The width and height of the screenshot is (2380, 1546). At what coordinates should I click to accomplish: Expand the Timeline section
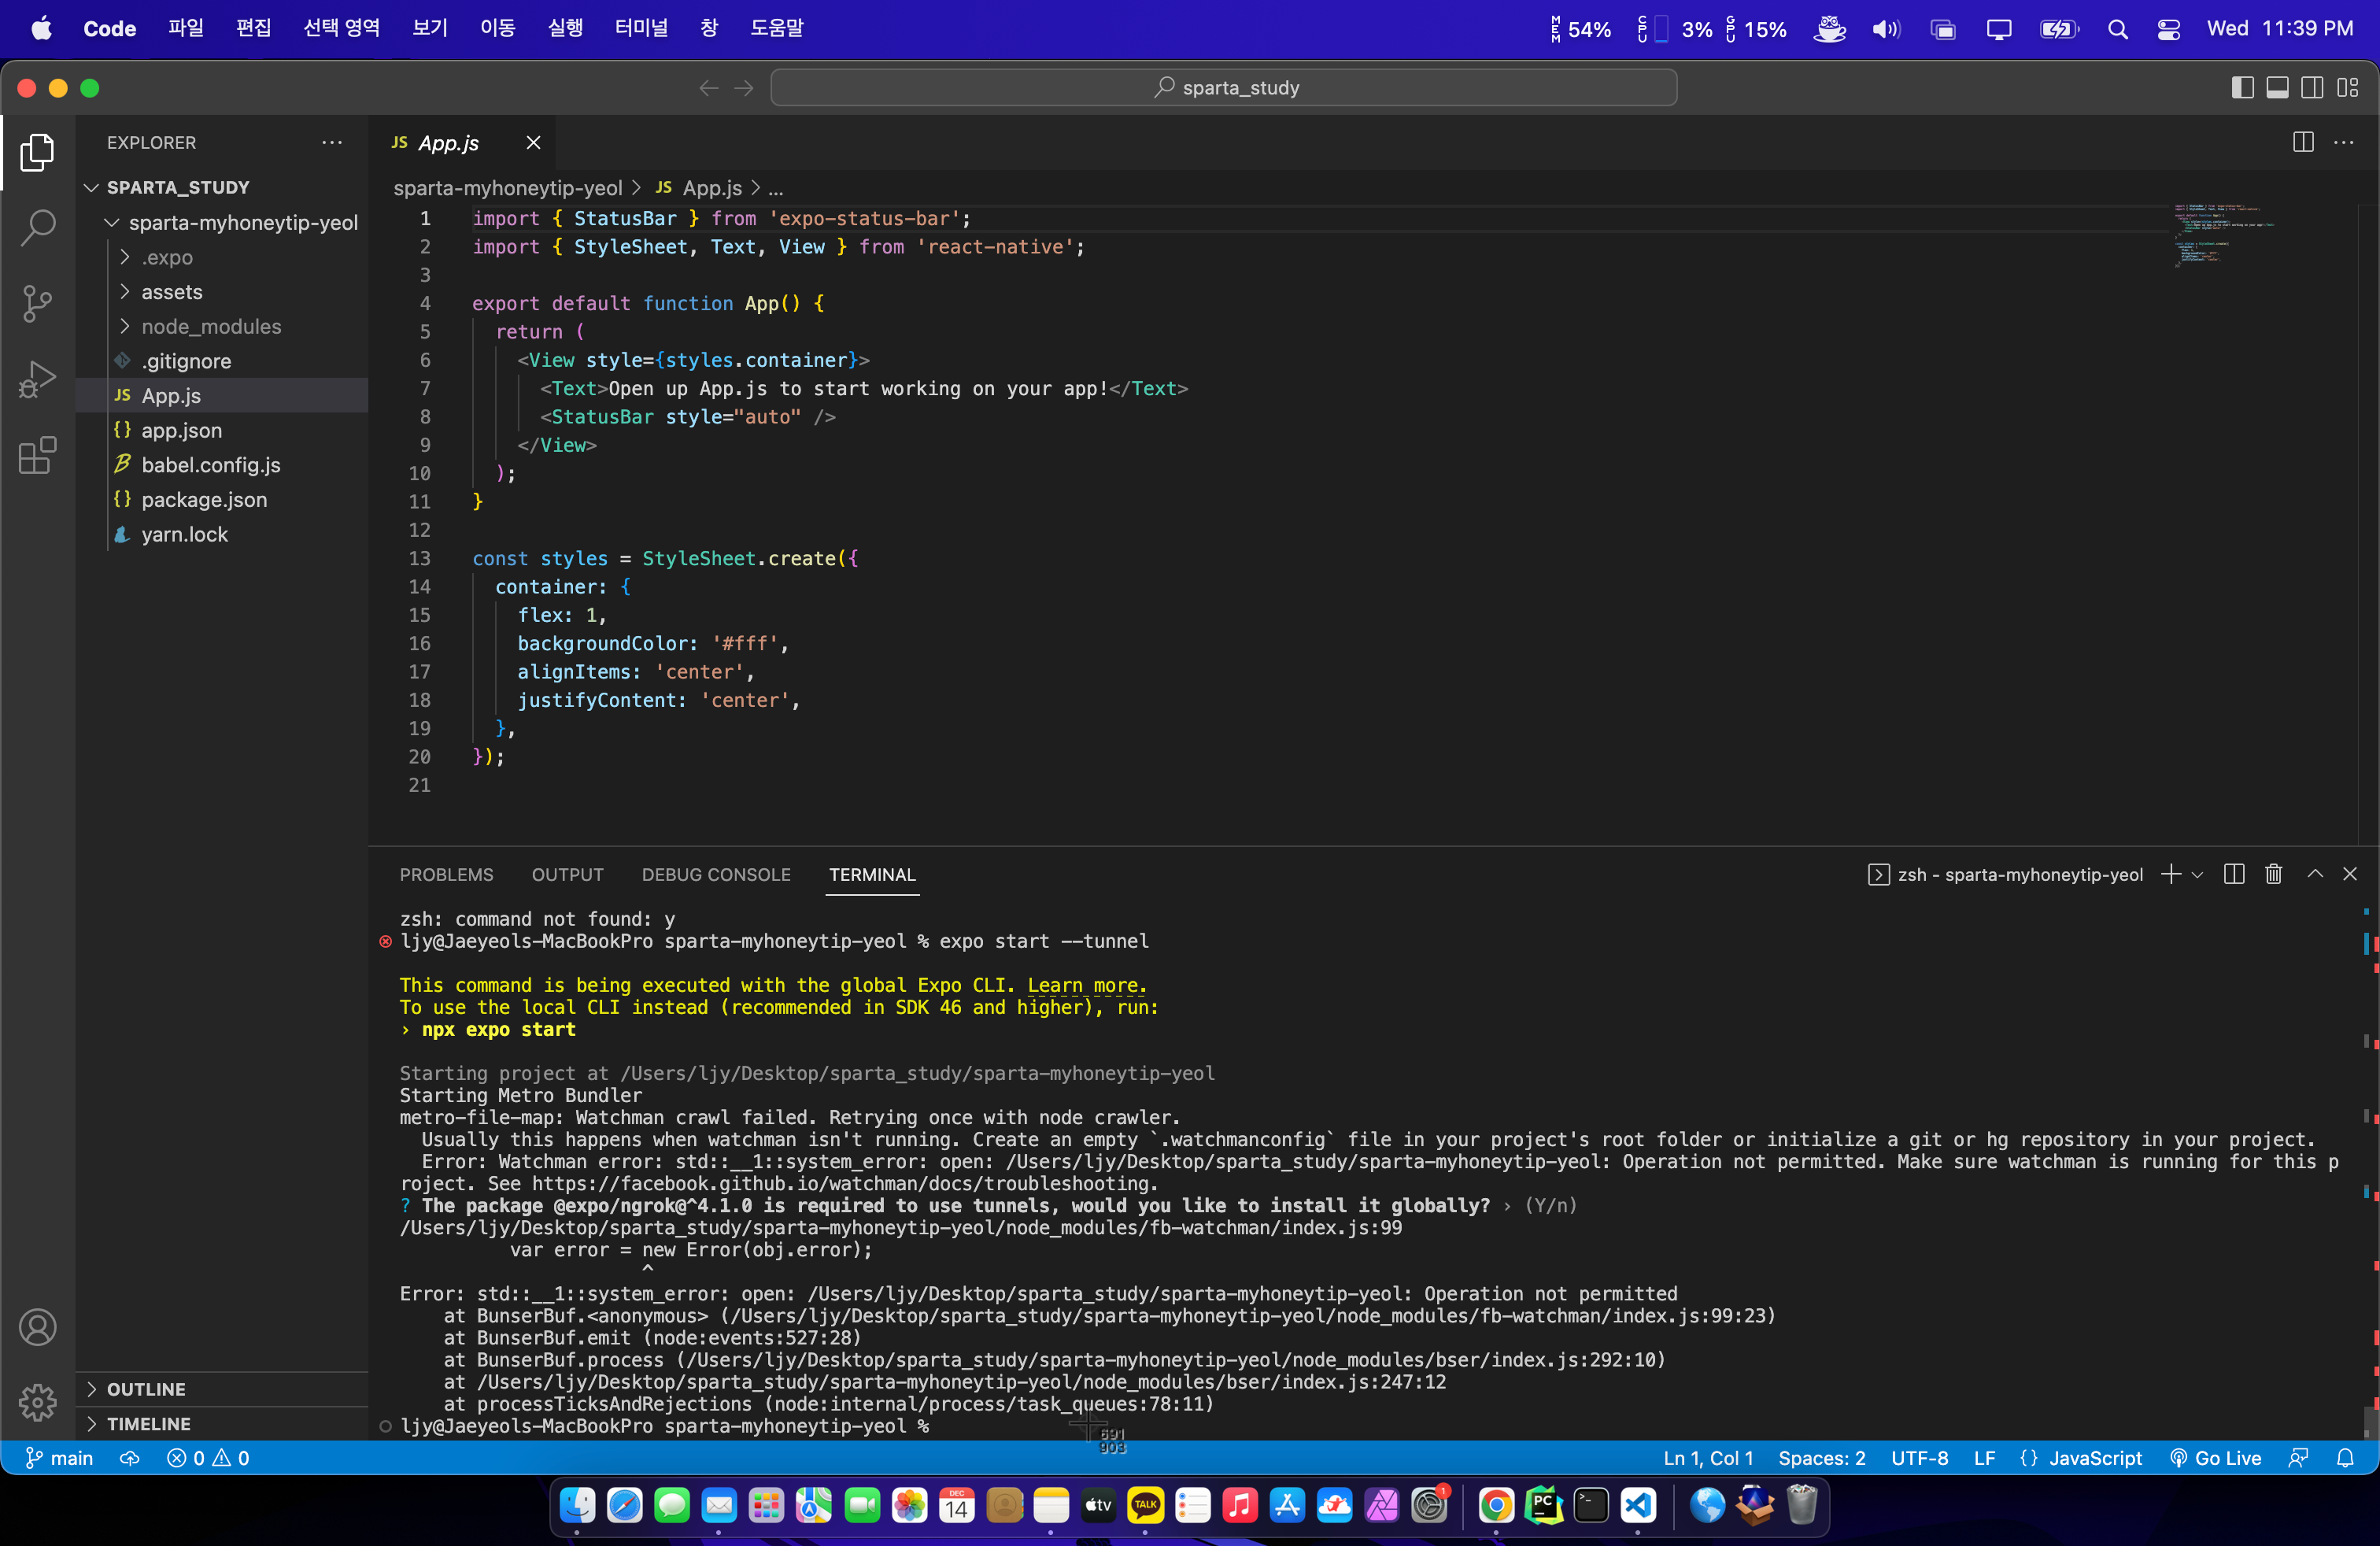[221, 1423]
